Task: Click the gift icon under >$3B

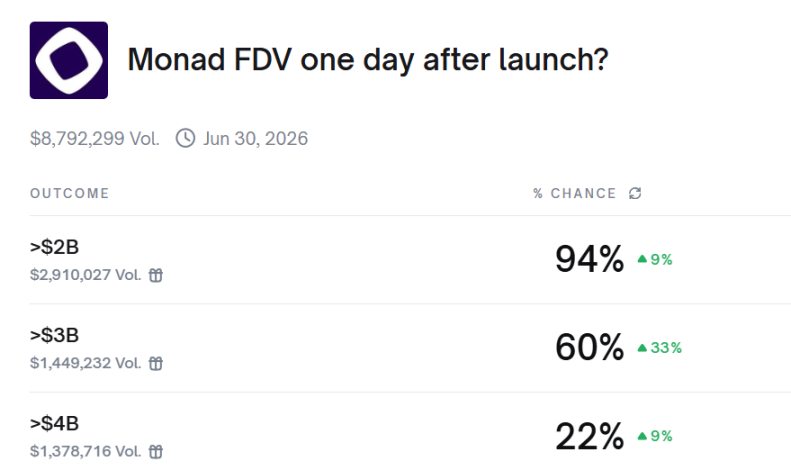Action: [156, 364]
